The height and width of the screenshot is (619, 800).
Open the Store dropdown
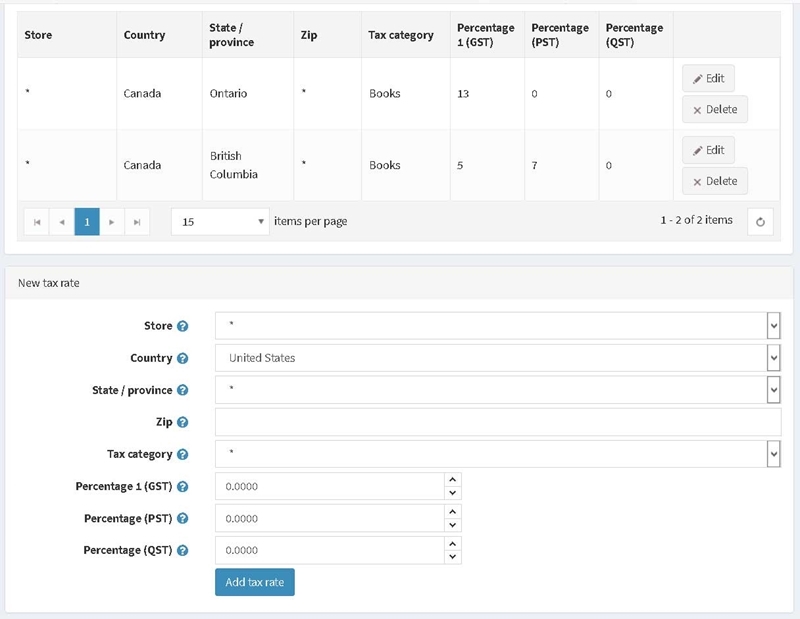[497, 326]
